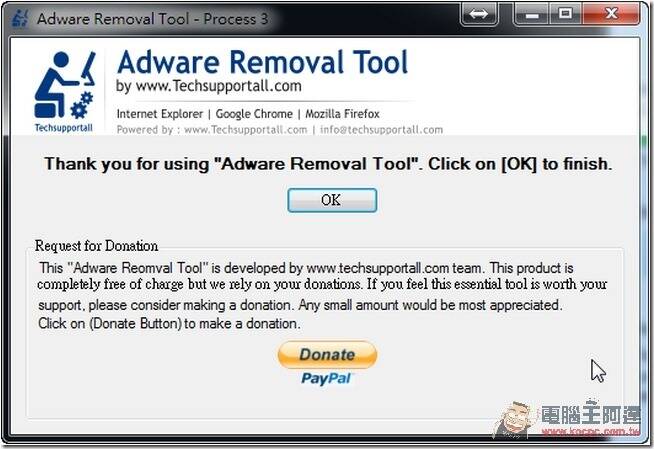
Task: Click the yellow Donate button
Action: (x=327, y=355)
